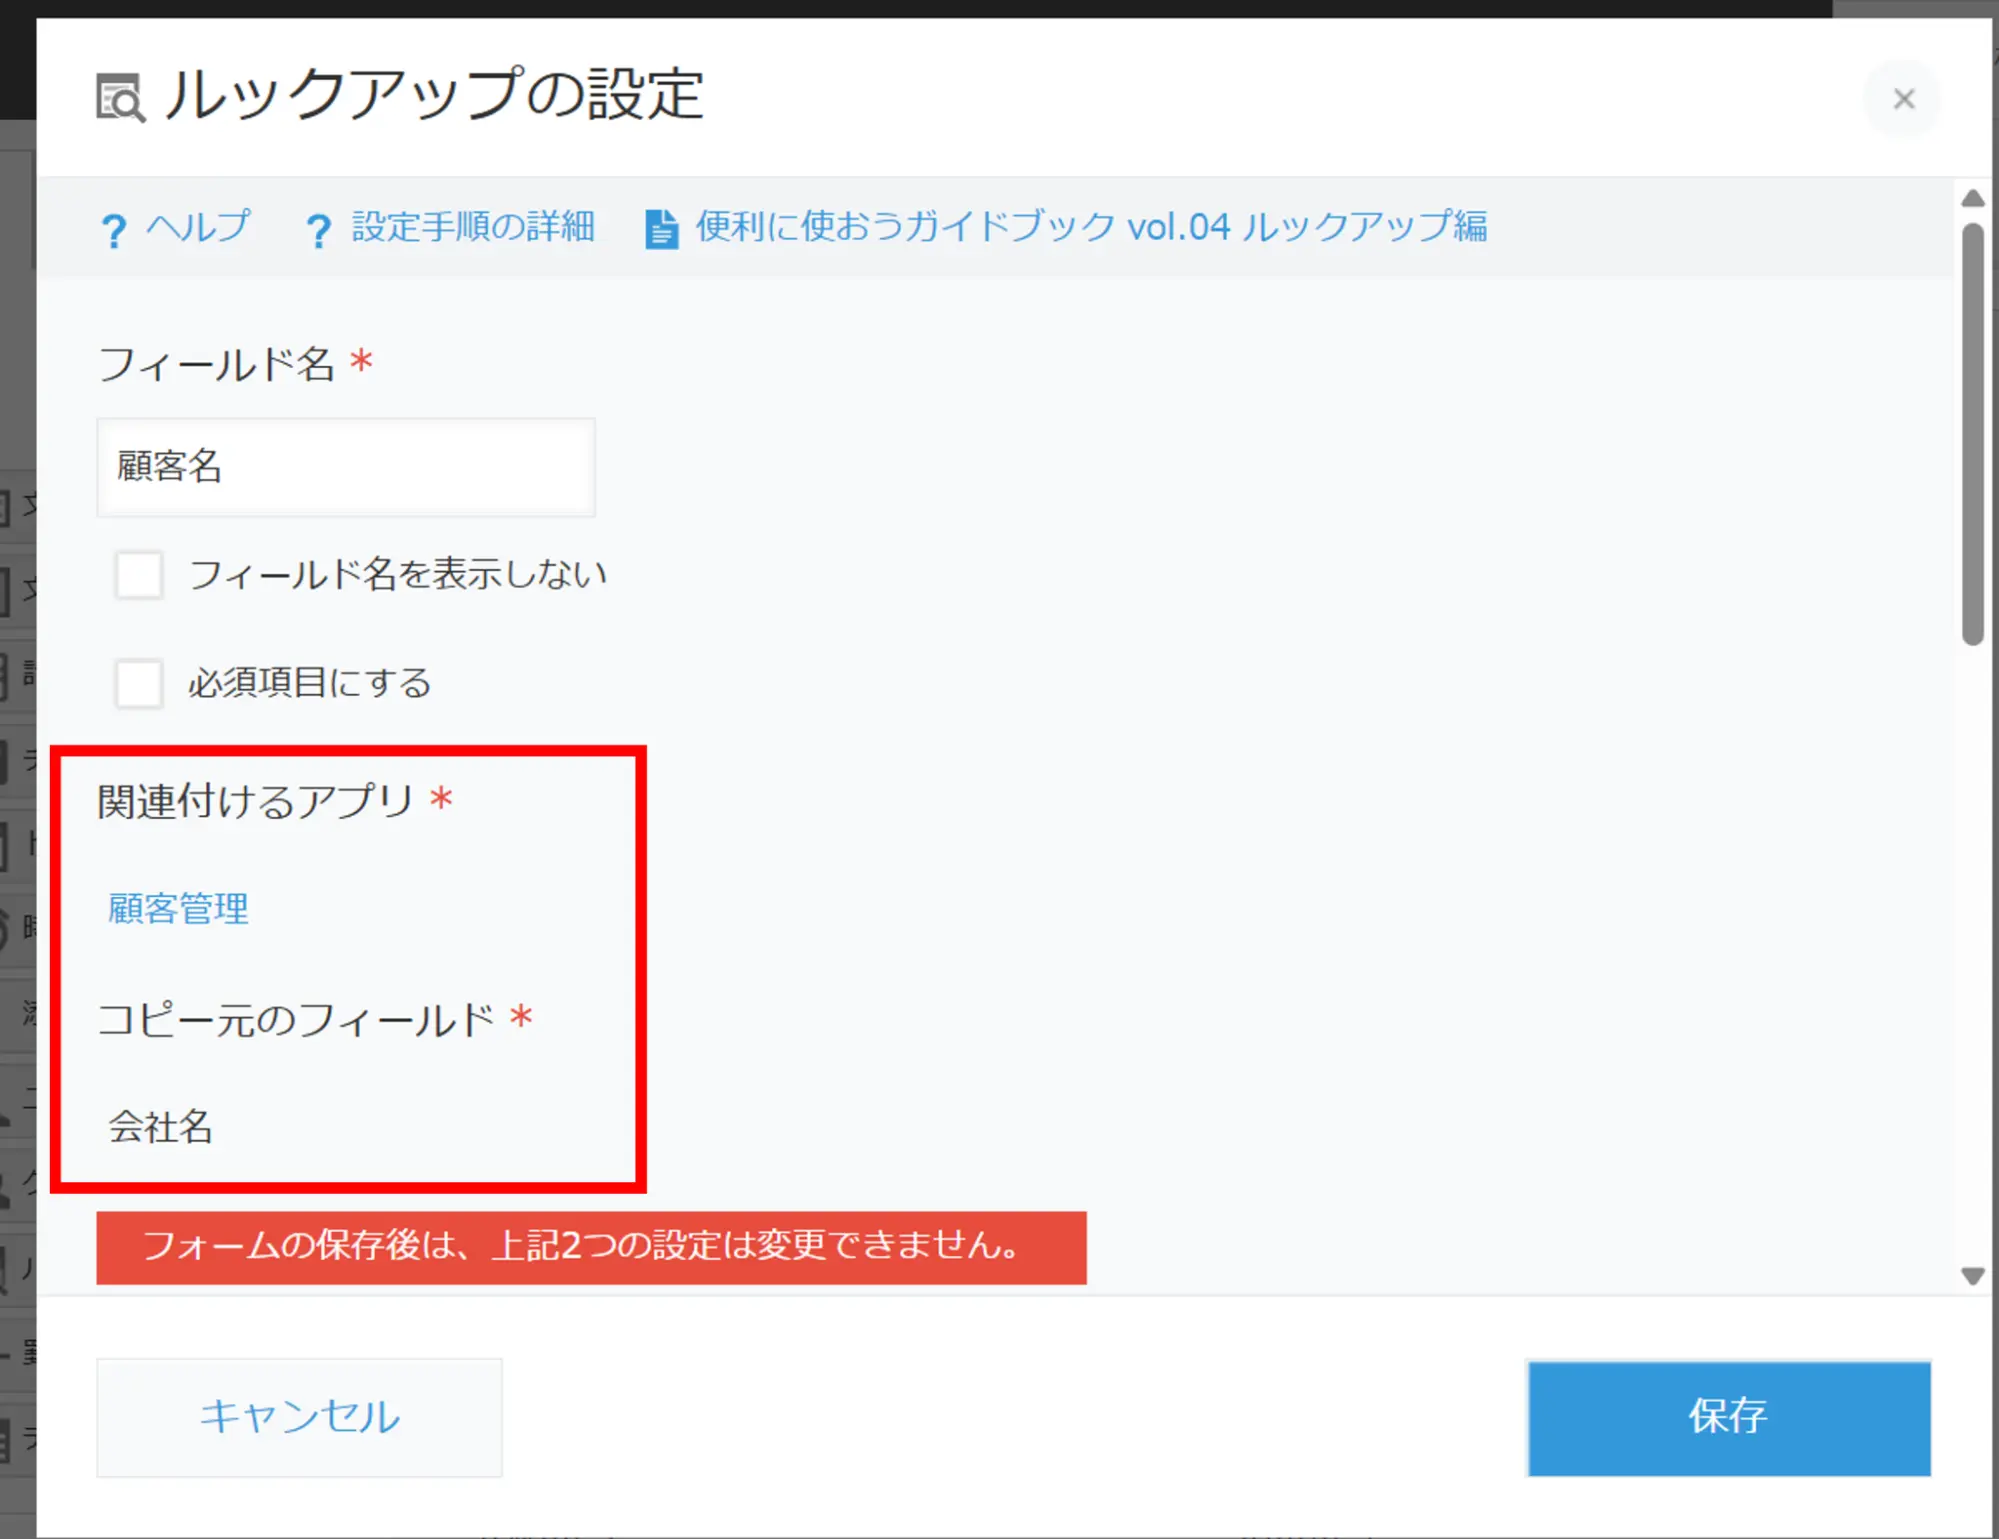The width and height of the screenshot is (1999, 1540).
Task: Click the scrollbar up arrow
Action: coord(1972,198)
